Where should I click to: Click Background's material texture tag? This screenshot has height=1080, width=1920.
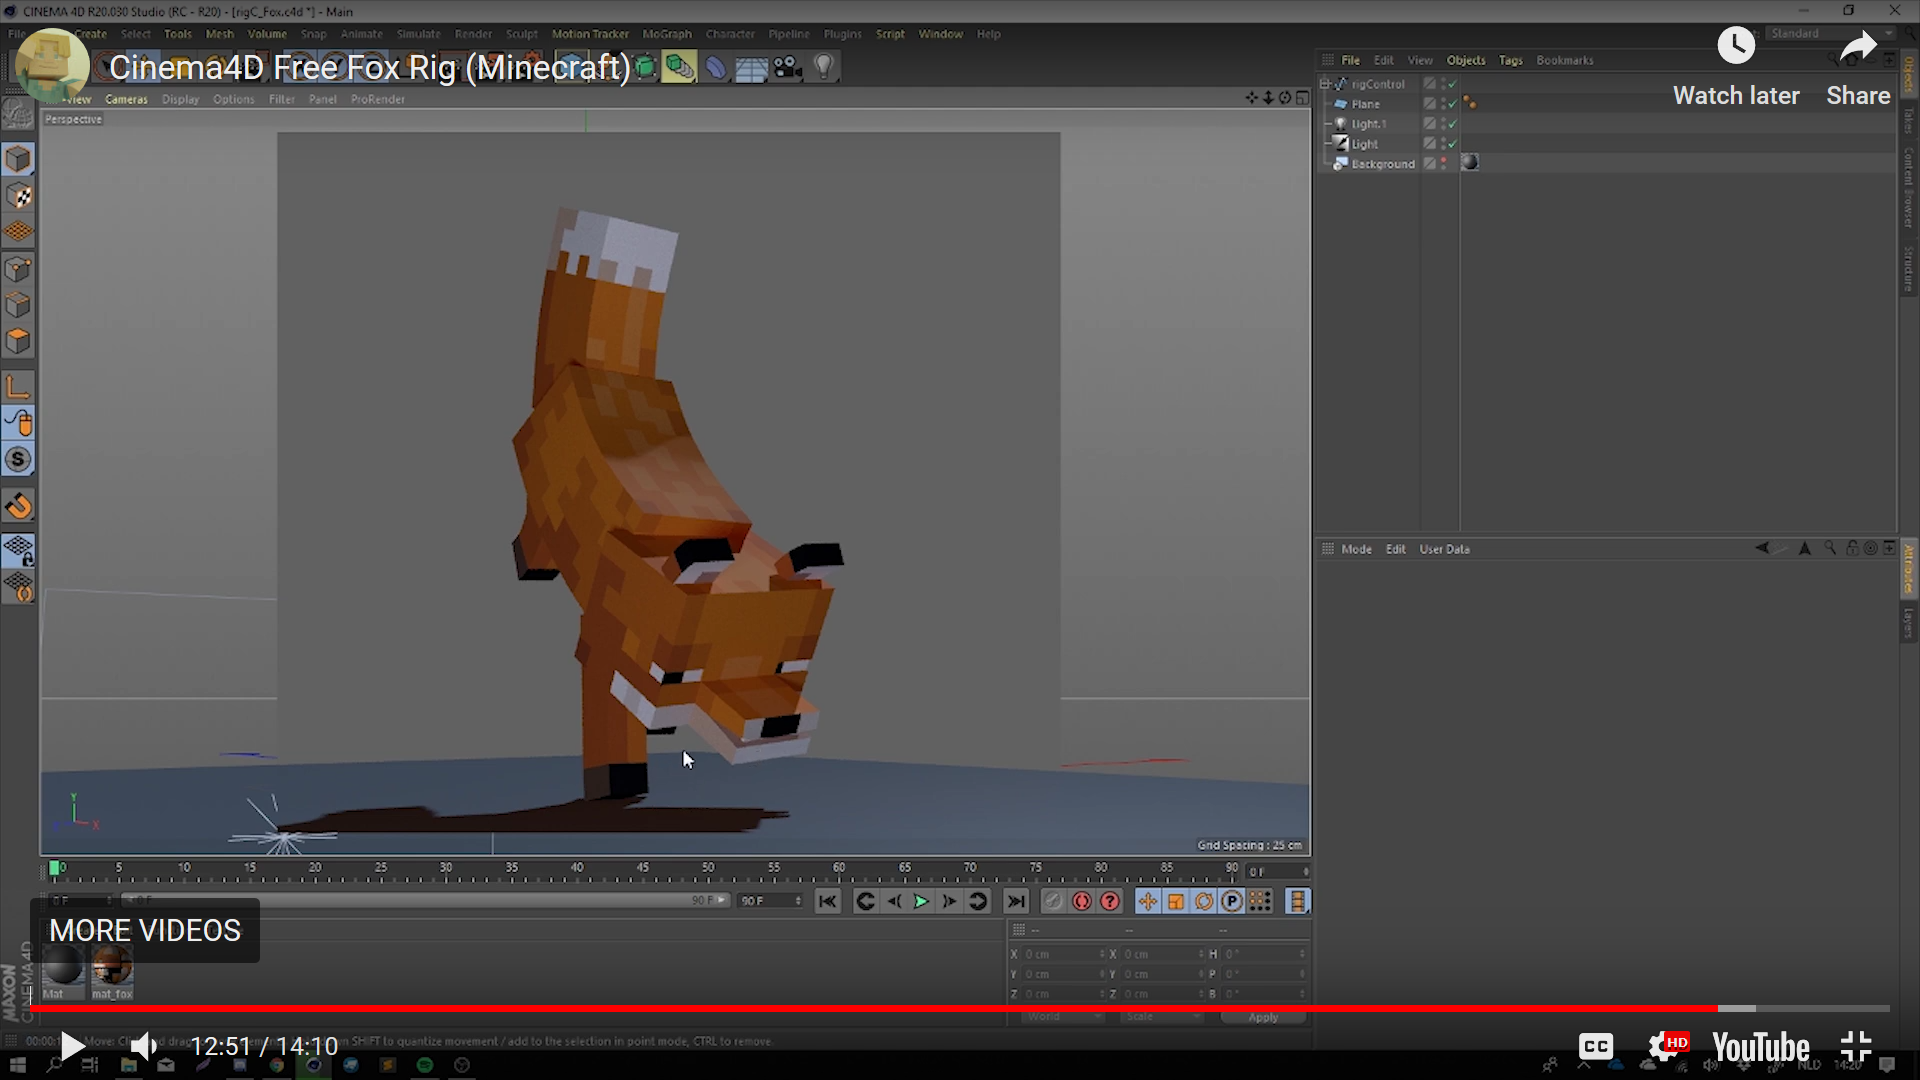click(x=1470, y=163)
